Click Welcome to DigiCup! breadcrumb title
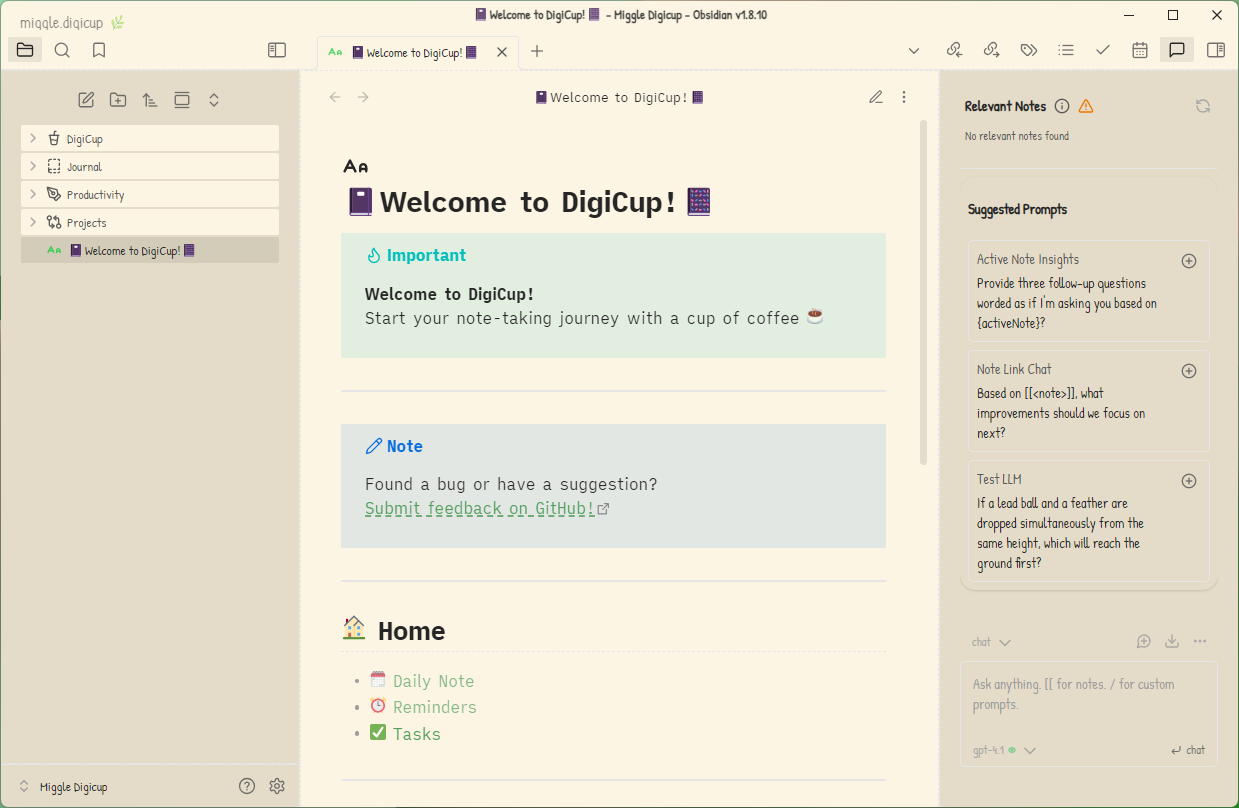Viewport: 1239px width, 808px height. tap(619, 97)
